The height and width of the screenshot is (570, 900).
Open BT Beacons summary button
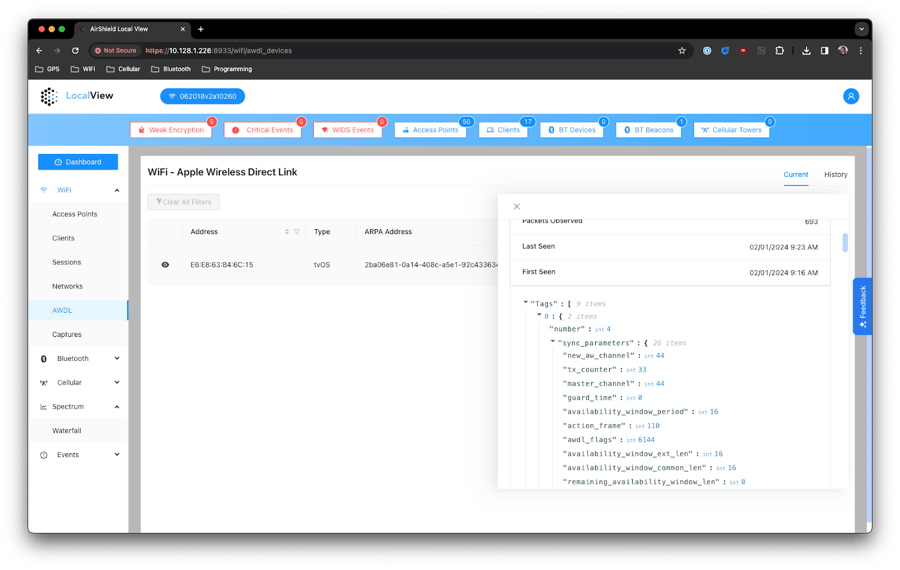click(x=649, y=130)
